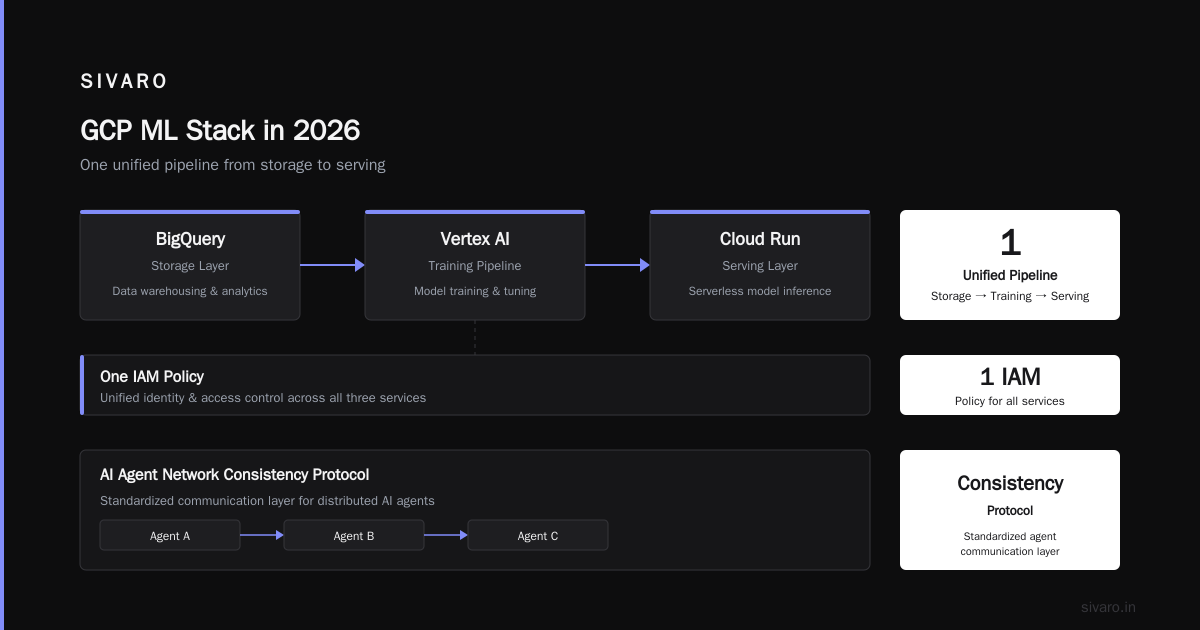Viewport: 1200px width, 630px height.
Task: Click "Training Pipeline" under Vertex AI
Action: click(x=475, y=266)
